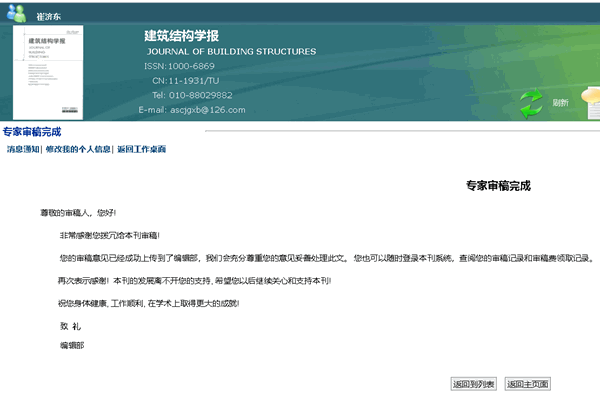This screenshot has width=600, height=398.
Task: Click the username 崔济东
Action: [49, 16]
